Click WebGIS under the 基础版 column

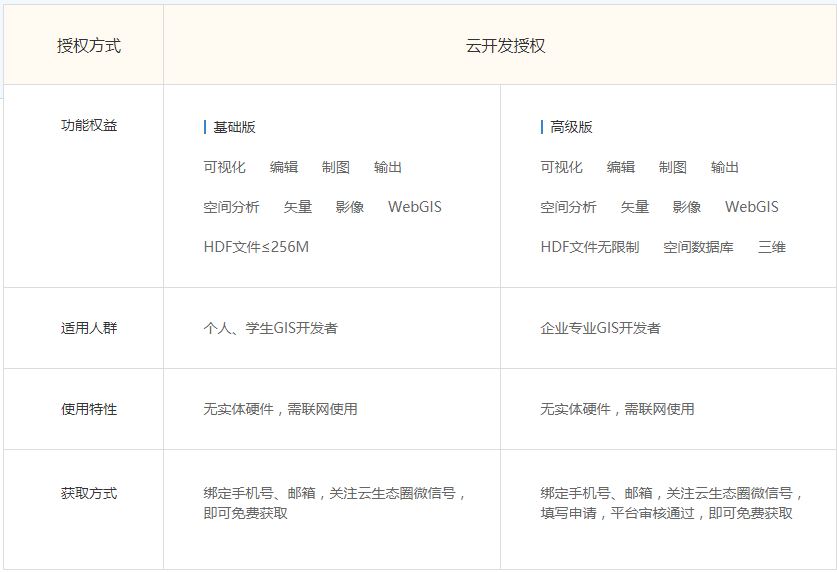414,207
